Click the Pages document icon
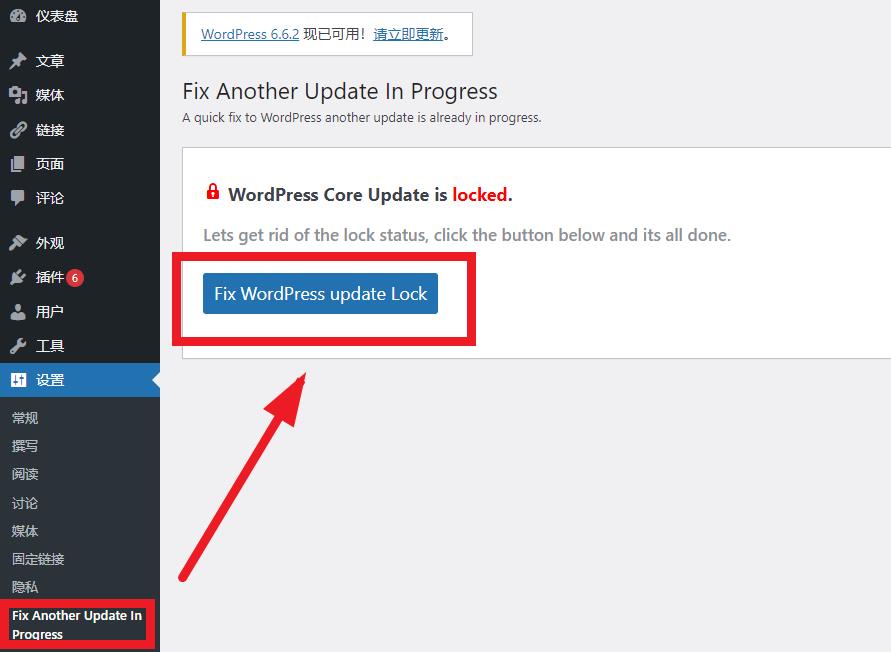 [x=18, y=164]
